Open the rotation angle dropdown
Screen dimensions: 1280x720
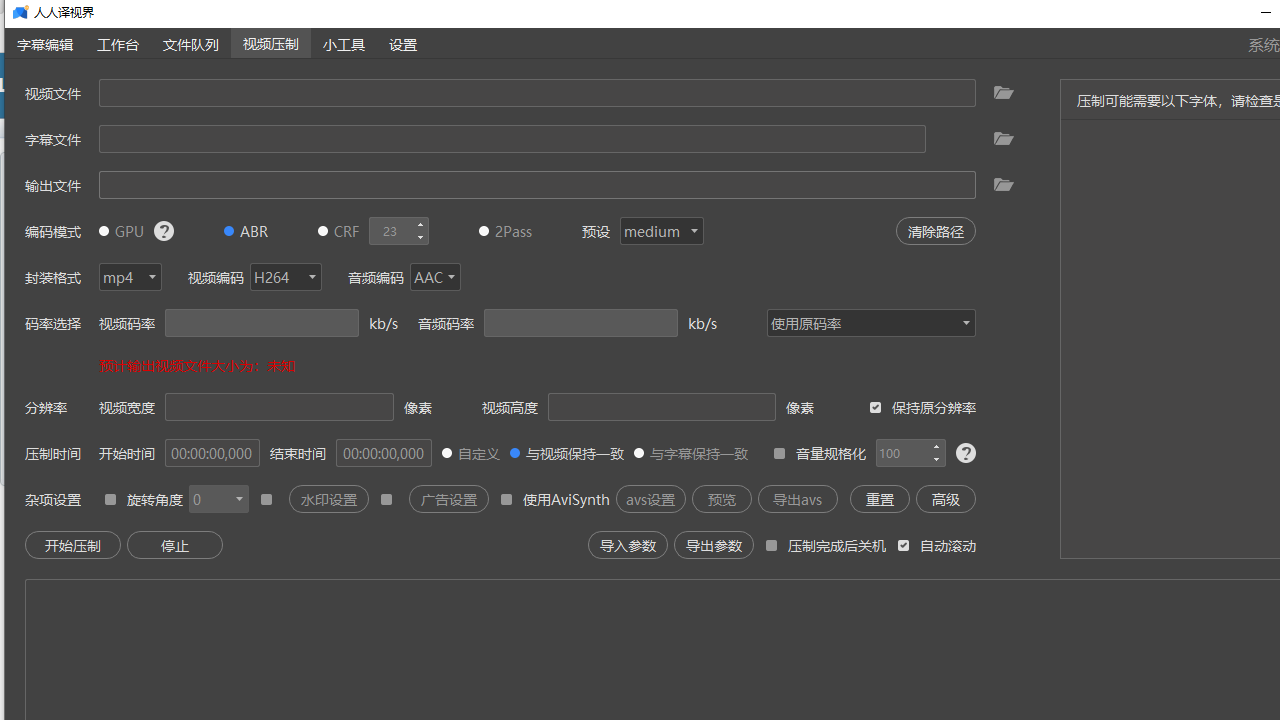point(219,499)
